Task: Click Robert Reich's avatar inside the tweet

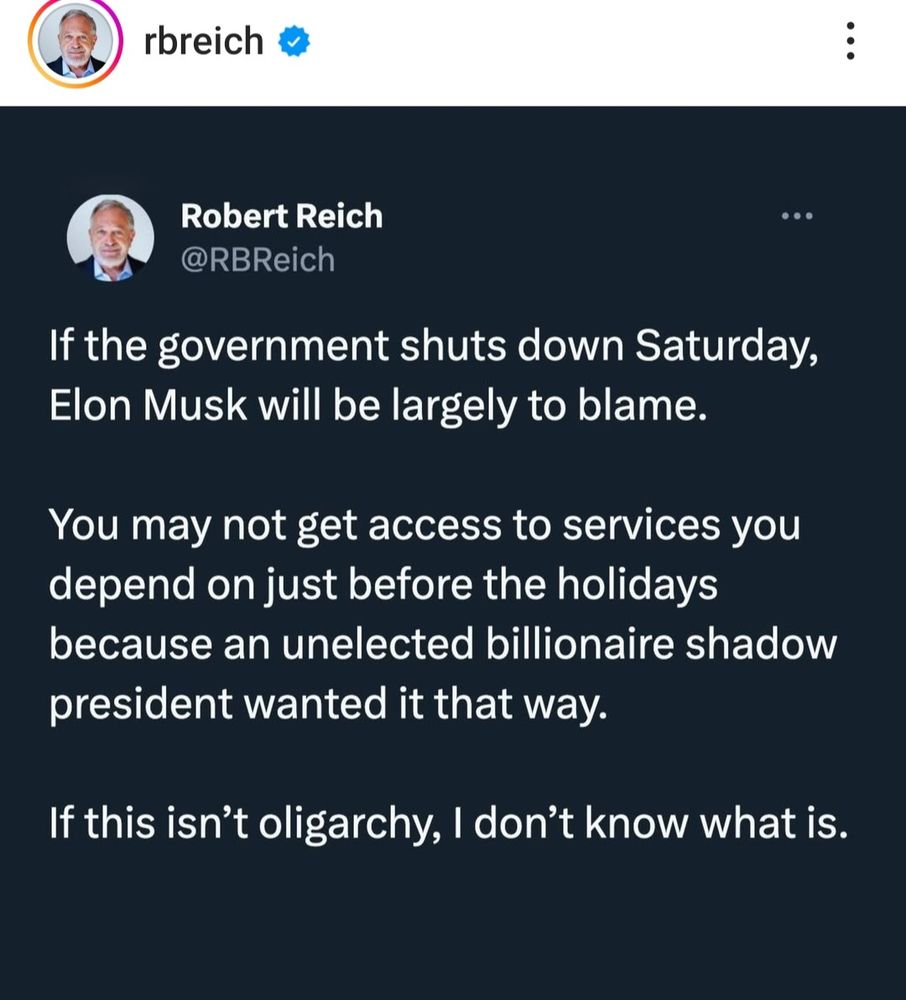Action: pos(110,240)
